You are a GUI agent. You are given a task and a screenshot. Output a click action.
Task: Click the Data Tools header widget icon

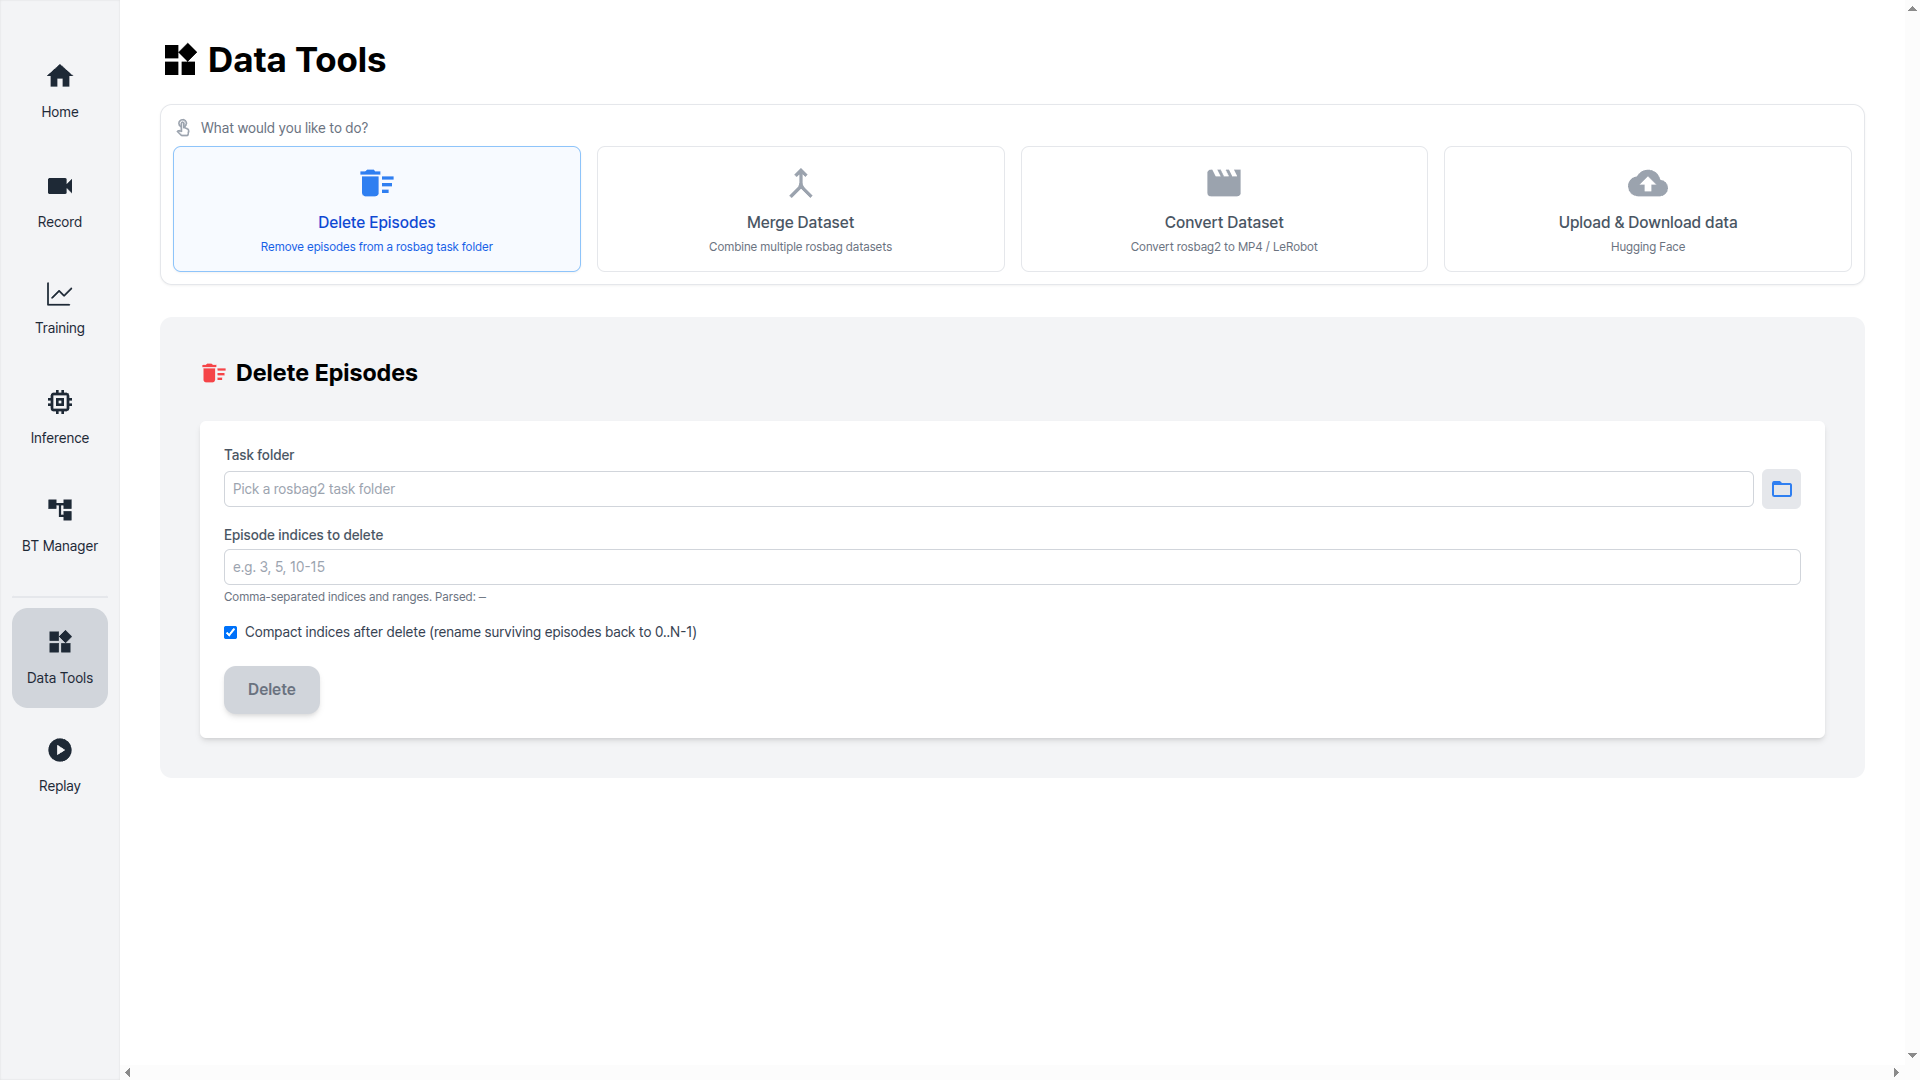(x=181, y=60)
